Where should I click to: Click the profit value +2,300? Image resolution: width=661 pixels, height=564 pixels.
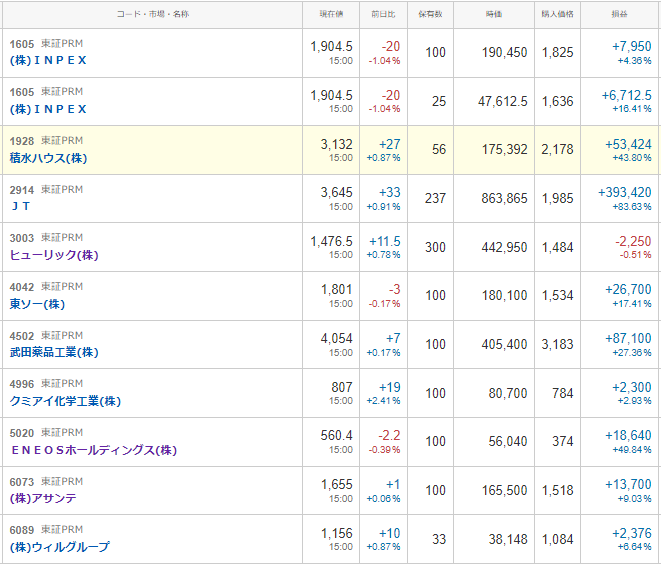[x=631, y=387]
